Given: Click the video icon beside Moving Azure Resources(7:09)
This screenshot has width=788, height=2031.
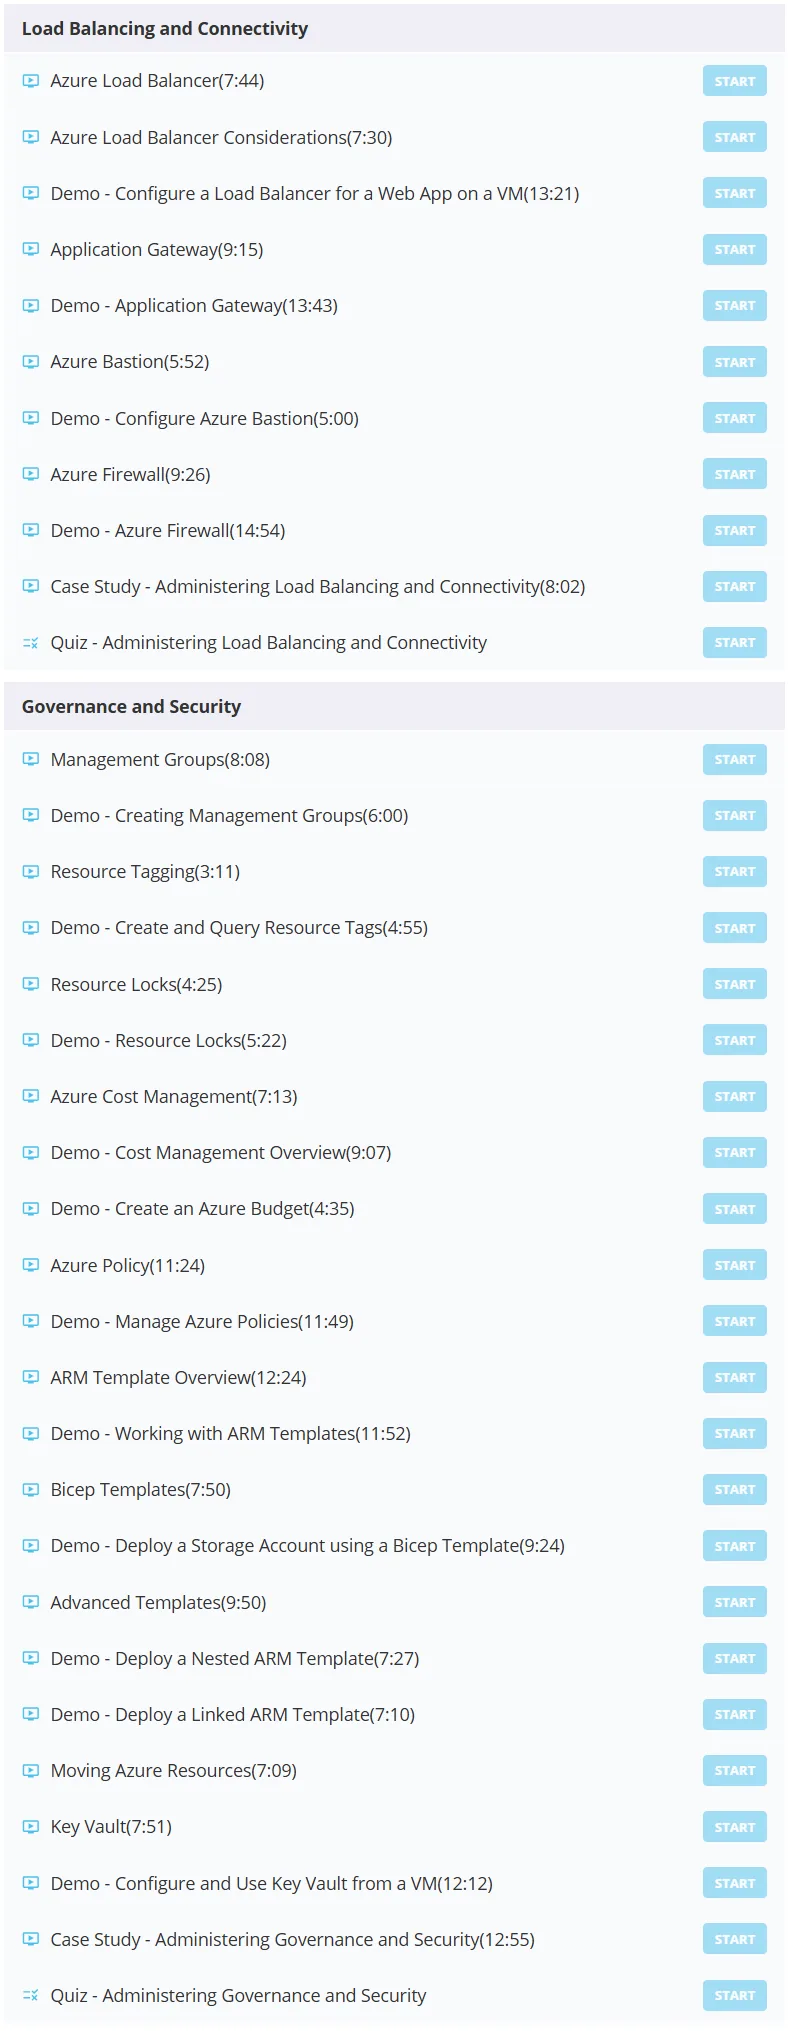Looking at the screenshot, I should 31,1770.
